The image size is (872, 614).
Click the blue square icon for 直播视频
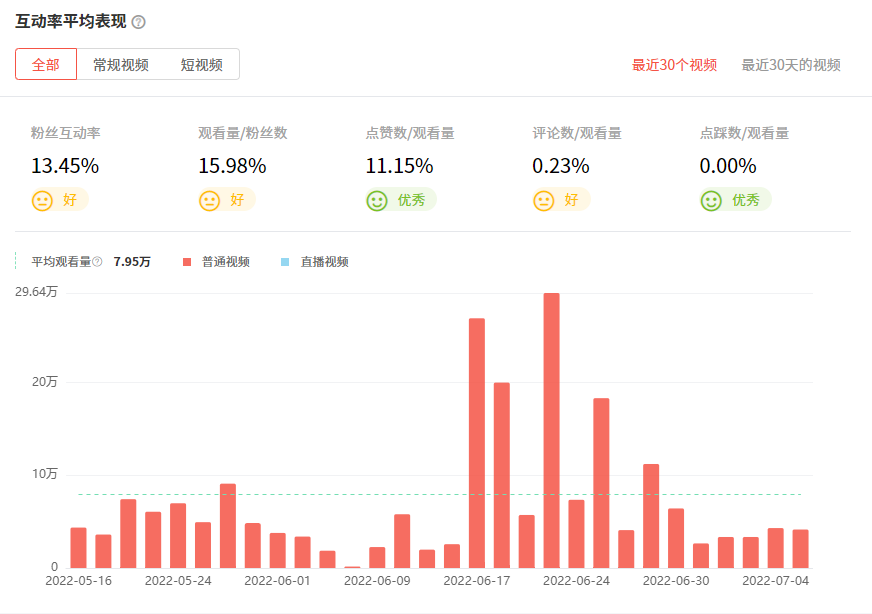pyautogui.click(x=283, y=261)
